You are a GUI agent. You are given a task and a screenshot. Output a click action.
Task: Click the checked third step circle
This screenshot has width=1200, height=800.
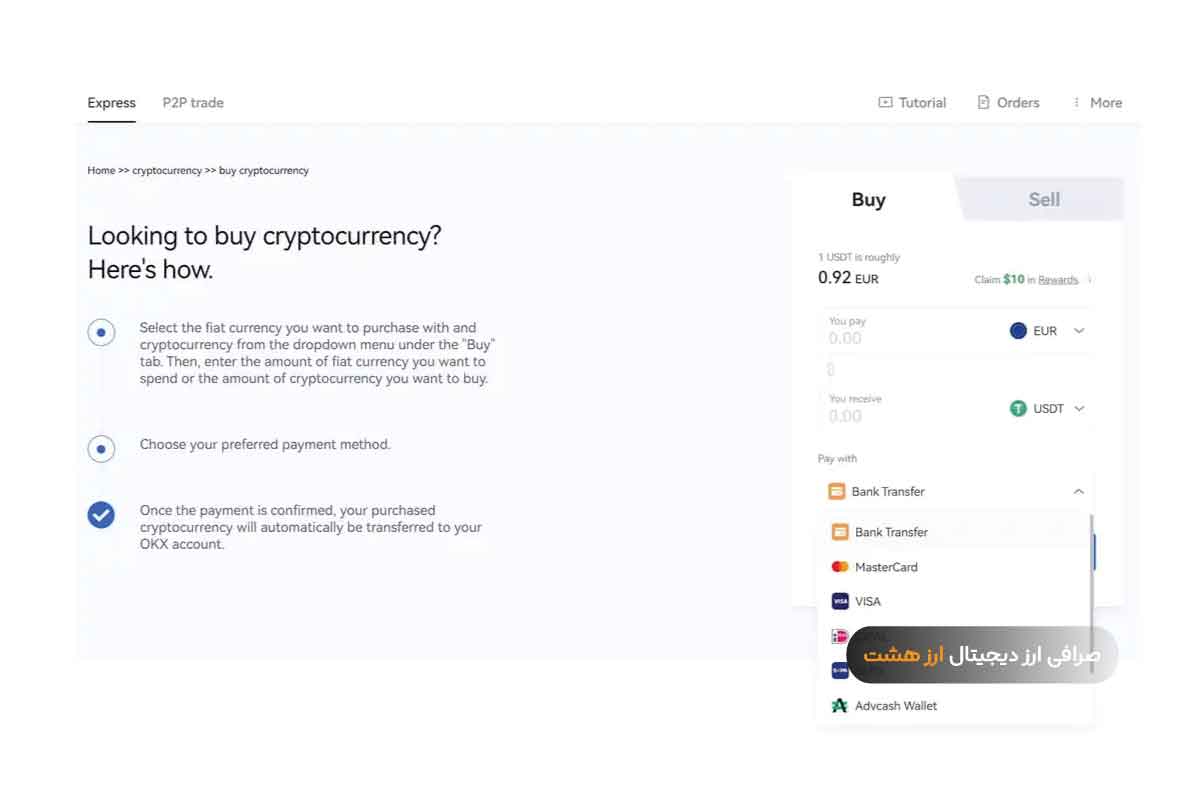(101, 515)
